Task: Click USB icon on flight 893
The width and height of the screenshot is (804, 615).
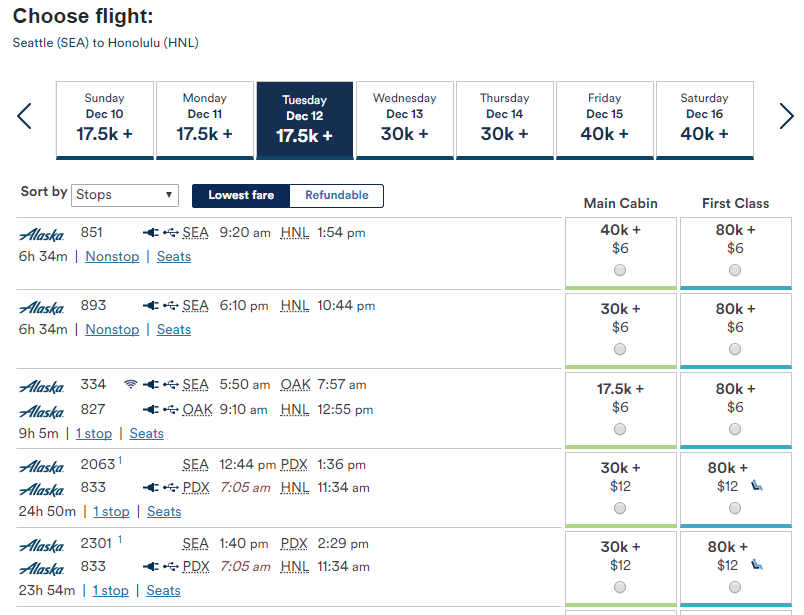Action: tap(171, 306)
